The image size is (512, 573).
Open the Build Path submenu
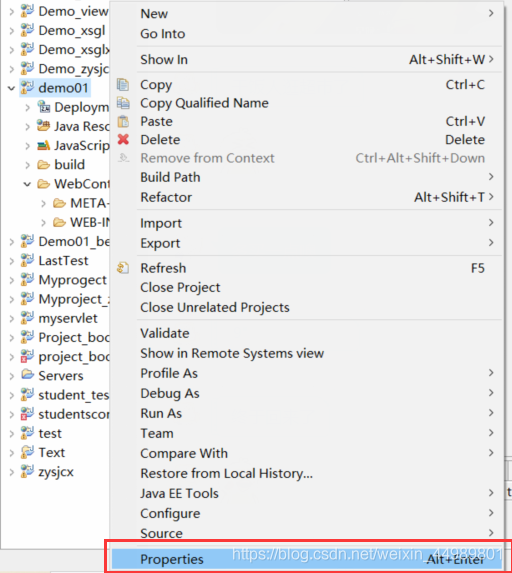click(307, 177)
